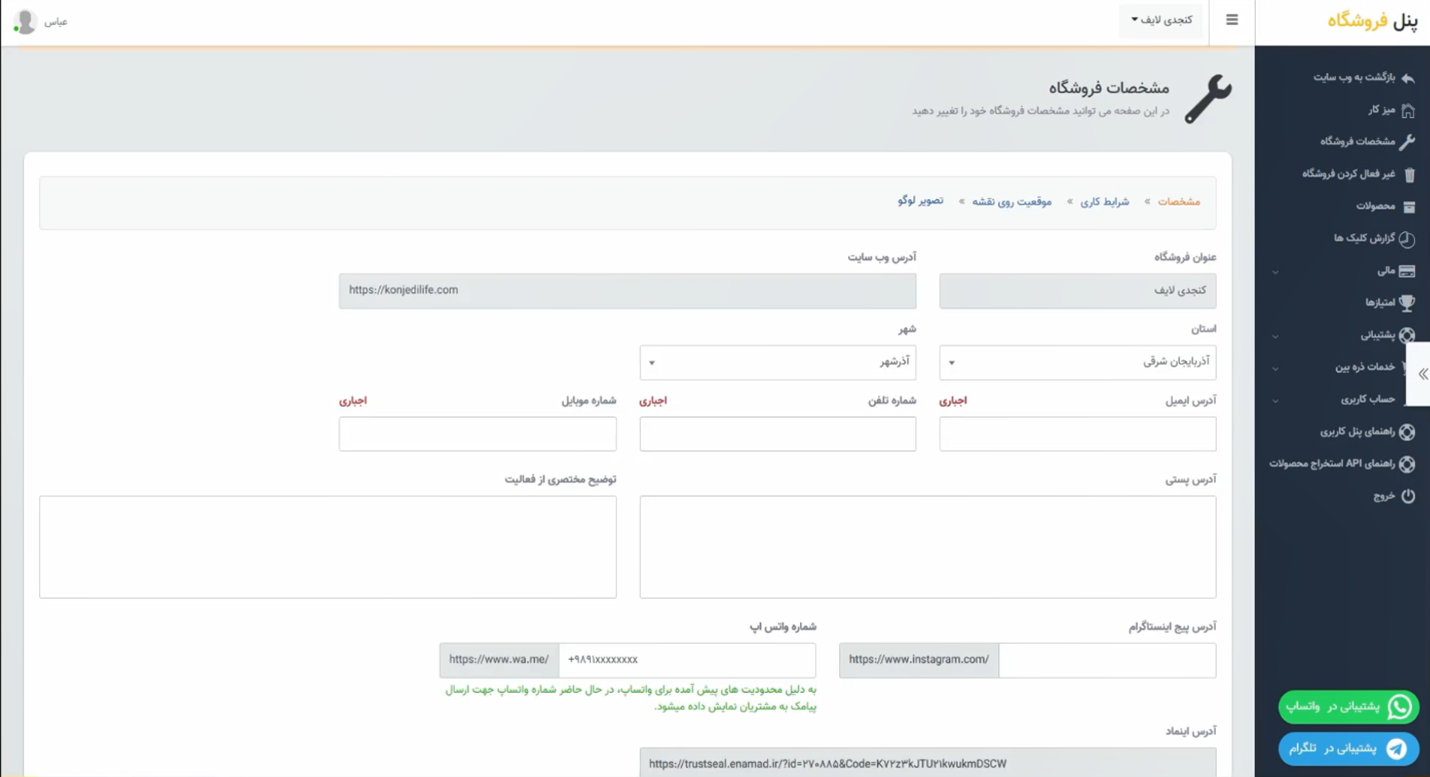1430x777 pixels.
Task: Expand the پشتیبانی sidebar submenu
Action: [x=1345, y=335]
